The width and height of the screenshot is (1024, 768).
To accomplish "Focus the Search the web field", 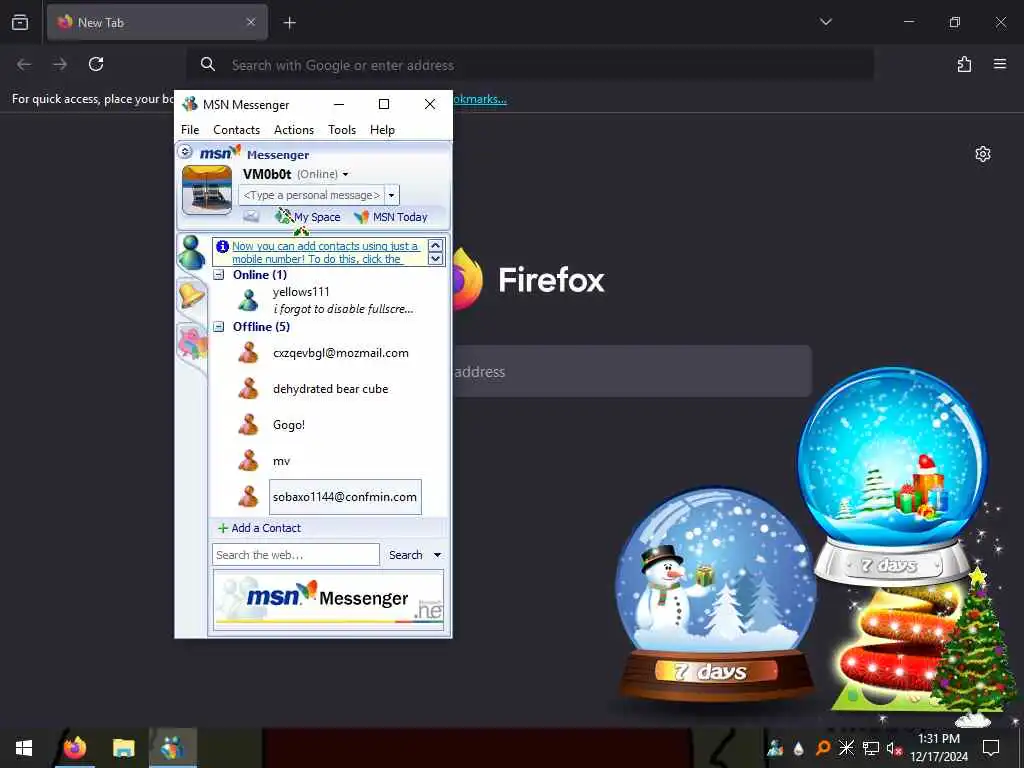I will click(295, 554).
